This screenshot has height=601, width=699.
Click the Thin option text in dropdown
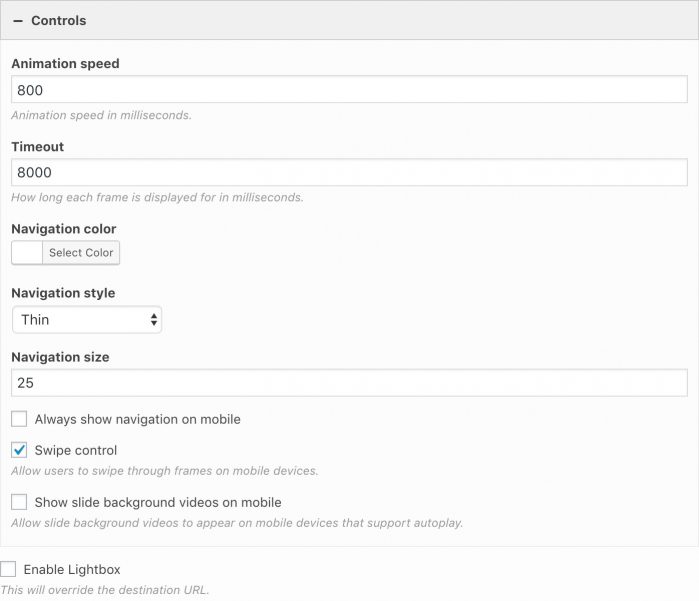point(35,320)
